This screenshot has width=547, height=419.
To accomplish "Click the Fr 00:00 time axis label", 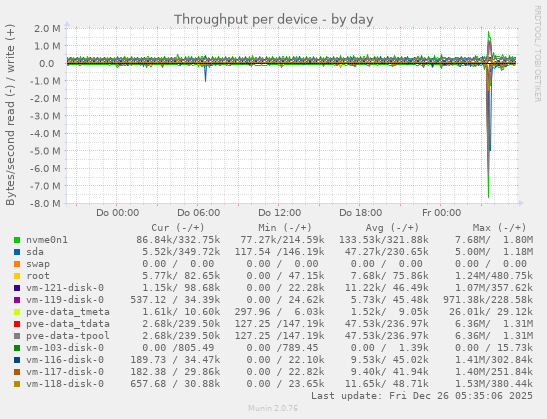I will pyautogui.click(x=442, y=213).
